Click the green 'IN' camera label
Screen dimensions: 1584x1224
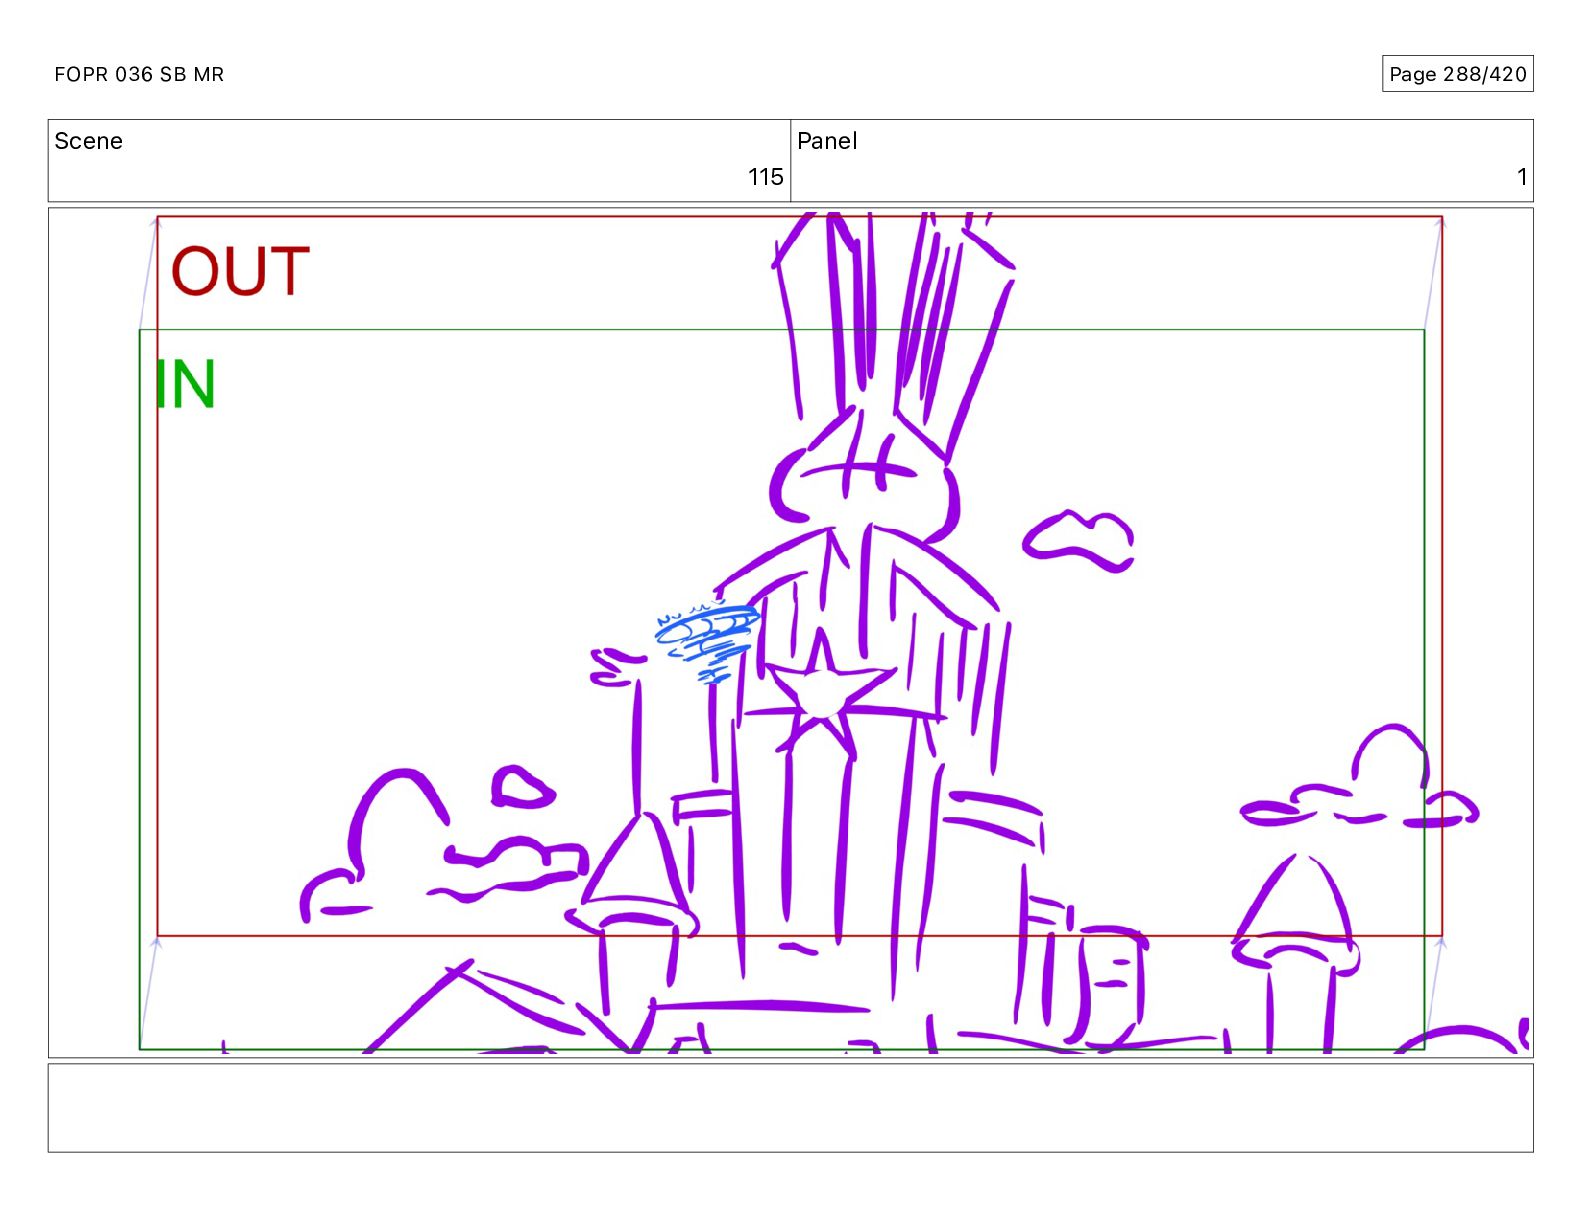186,384
